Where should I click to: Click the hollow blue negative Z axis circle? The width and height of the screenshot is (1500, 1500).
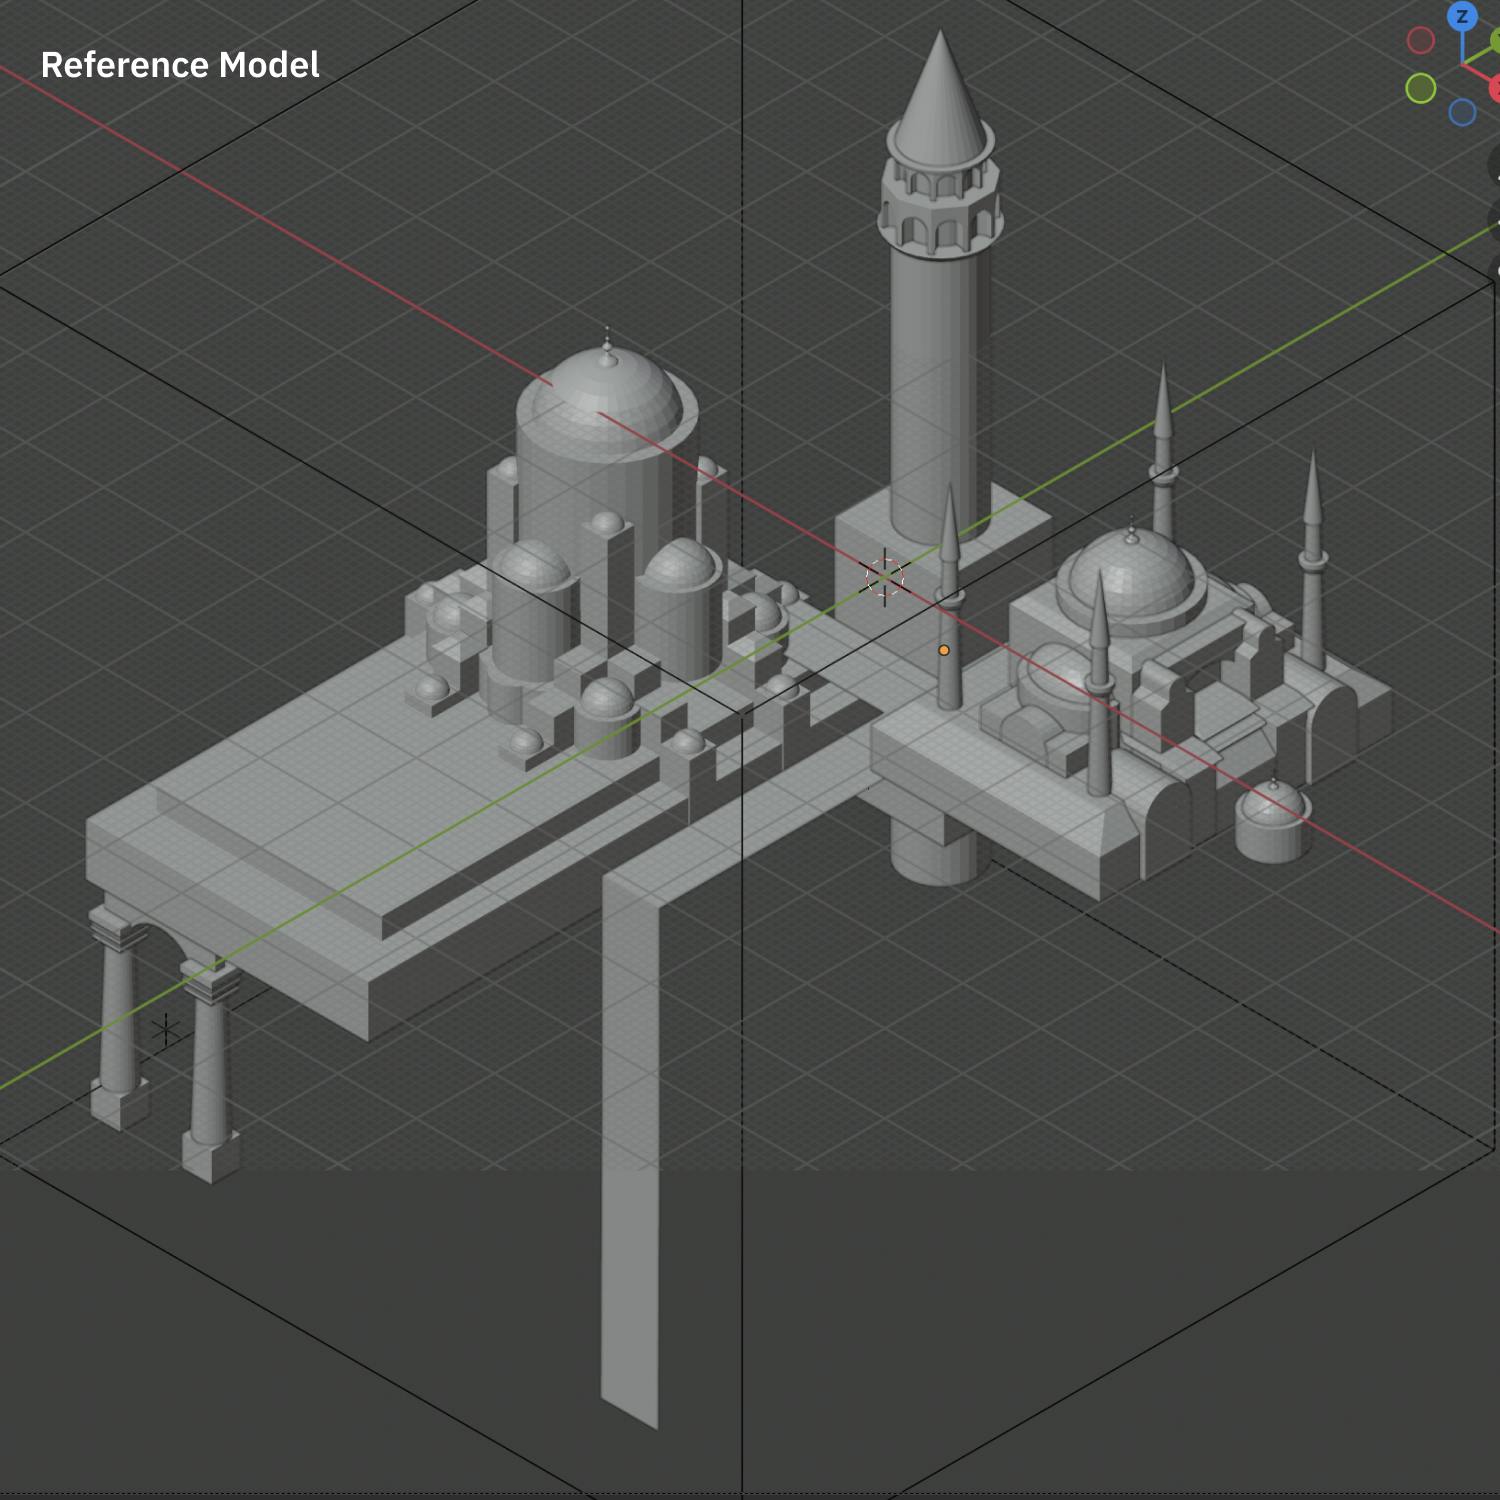[1462, 112]
